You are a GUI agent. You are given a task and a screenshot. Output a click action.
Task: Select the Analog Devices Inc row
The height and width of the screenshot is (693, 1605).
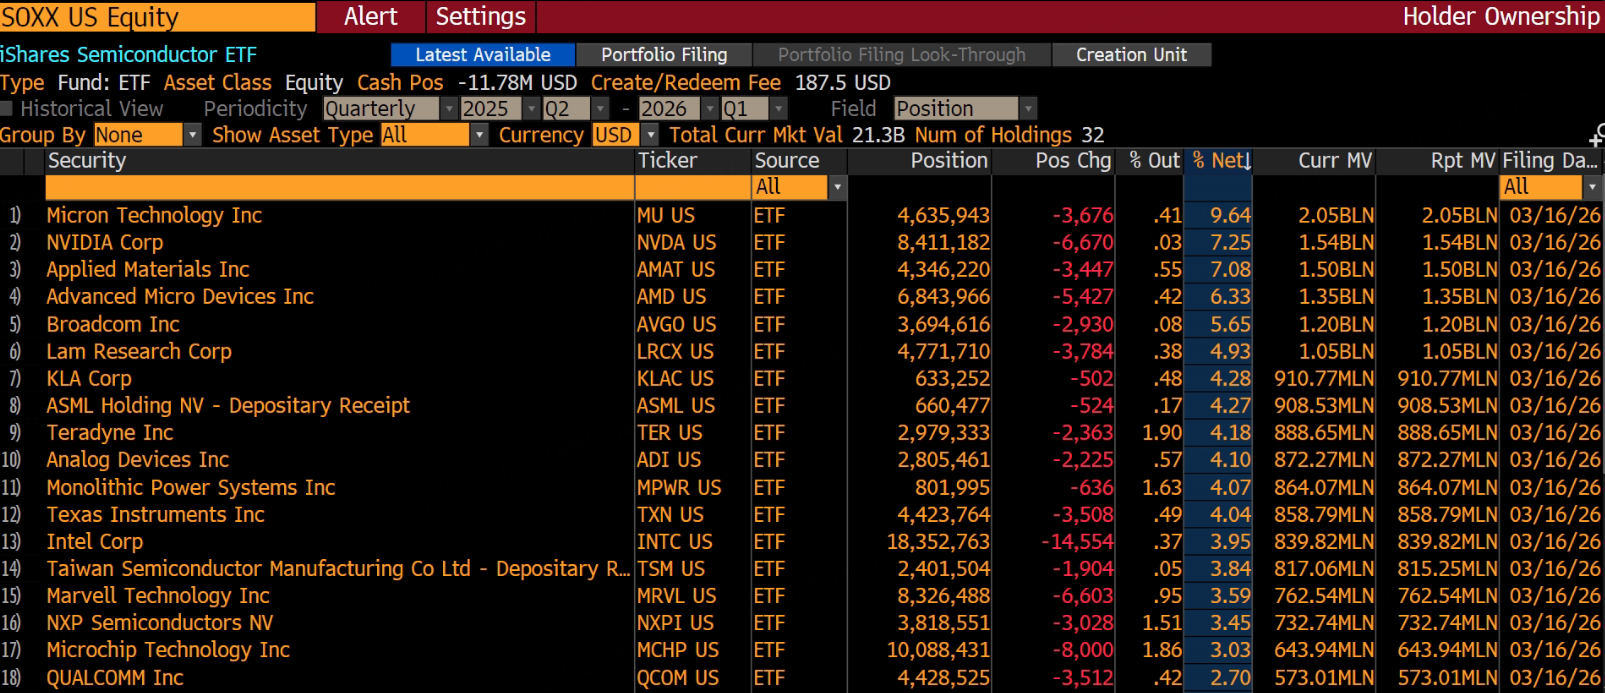pyautogui.click(x=802, y=460)
